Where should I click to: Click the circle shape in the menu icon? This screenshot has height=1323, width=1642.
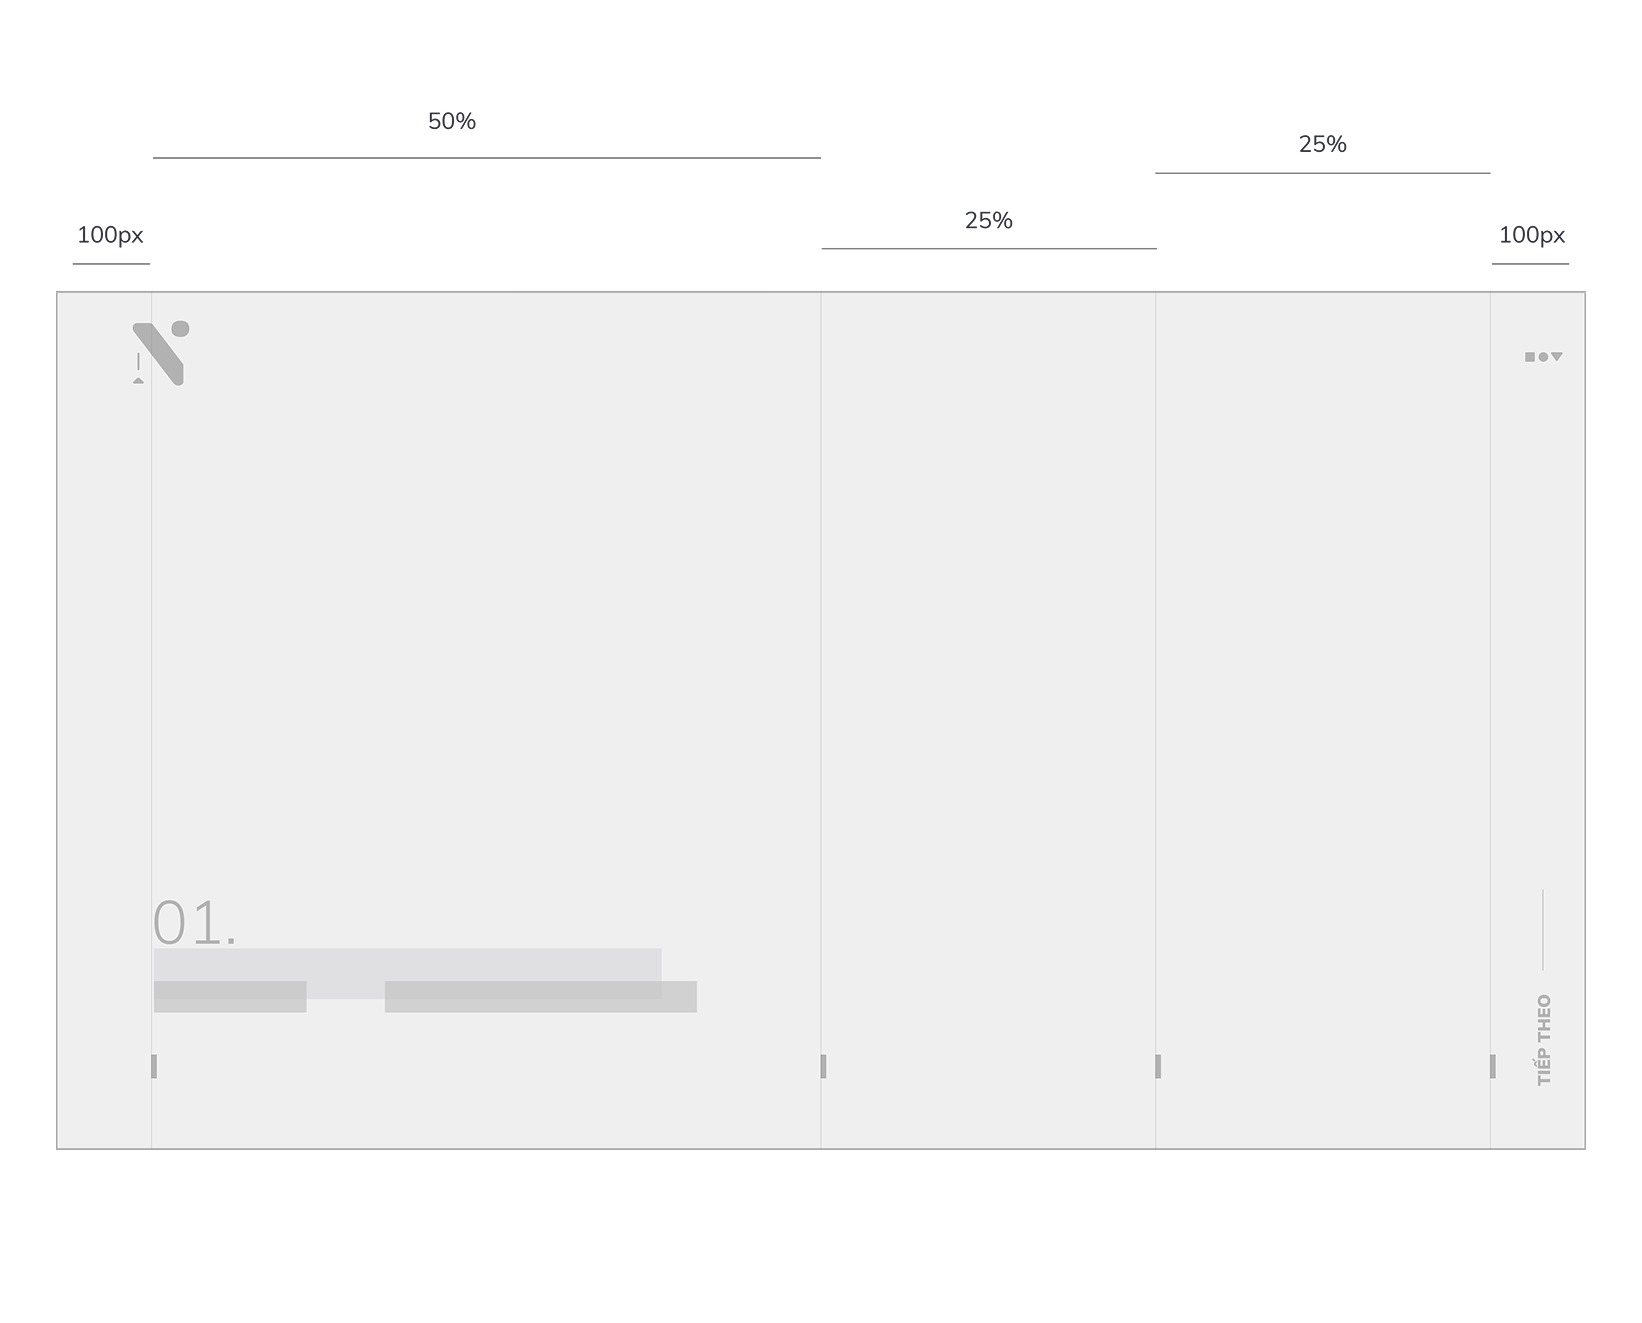coord(1543,357)
